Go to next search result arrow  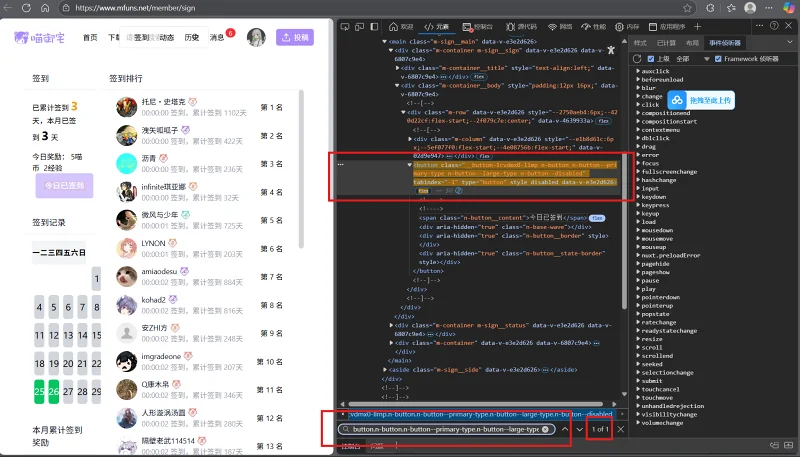click(x=580, y=429)
